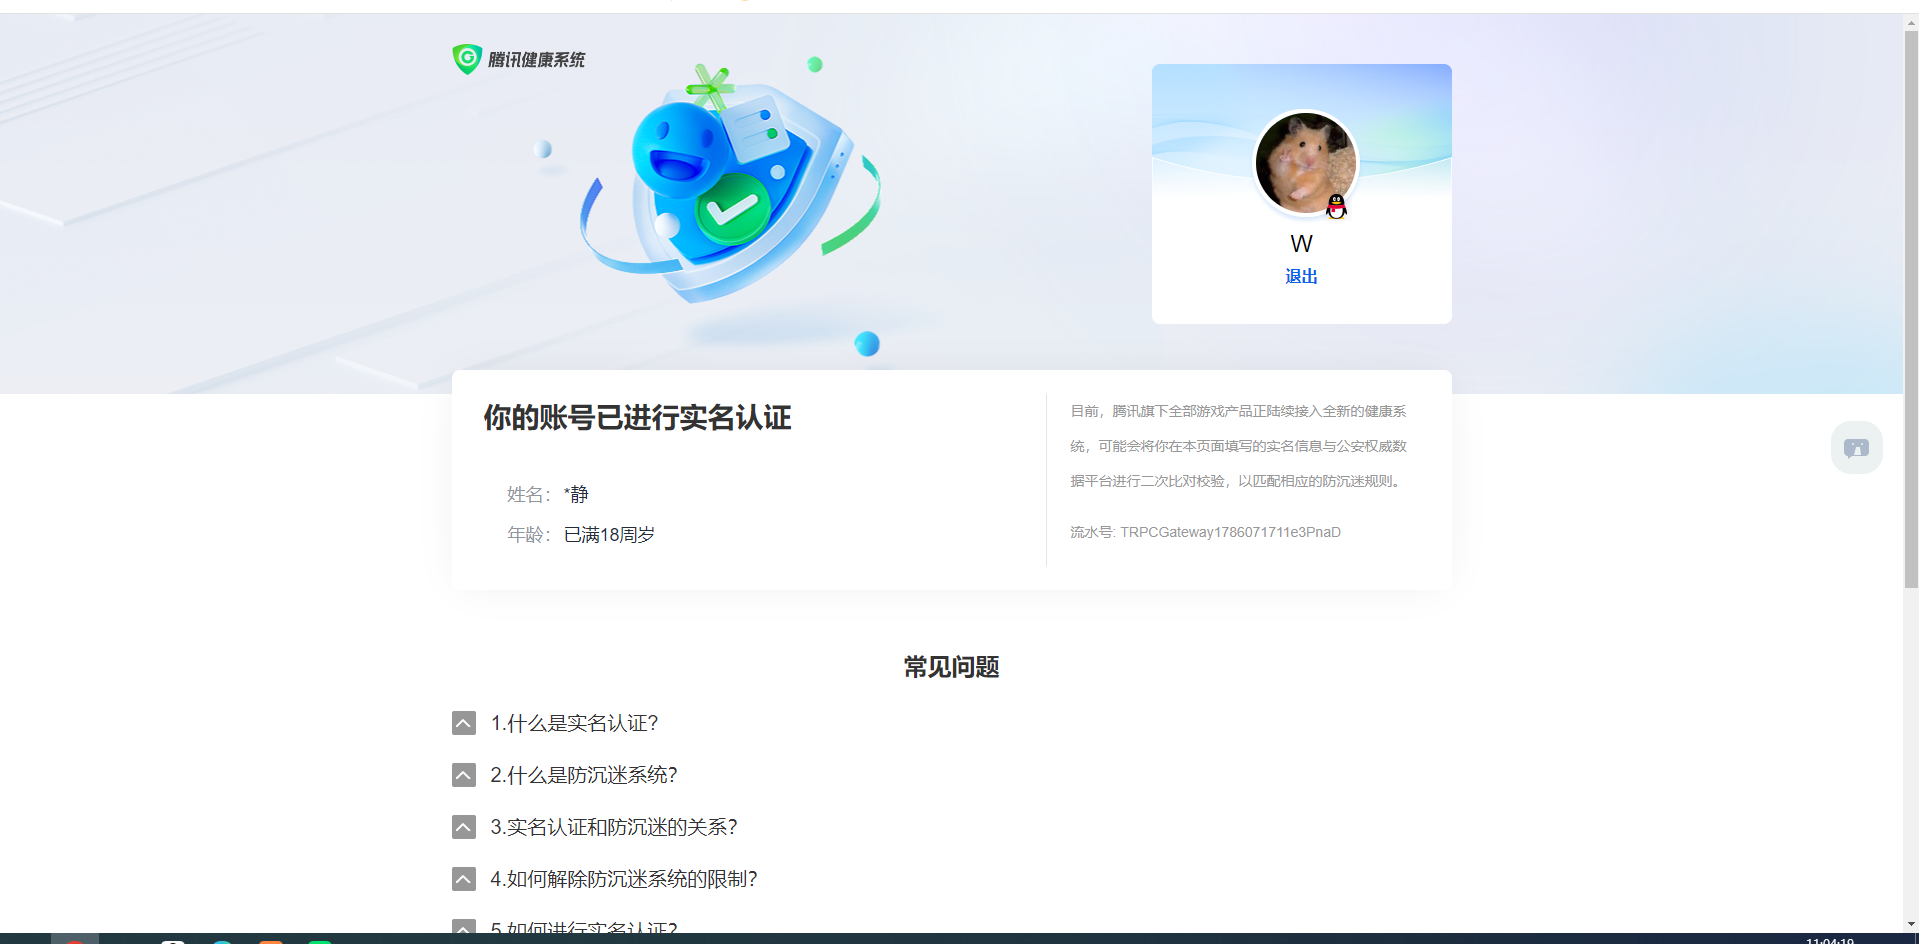This screenshot has width=1919, height=944.
Task: Expand question 4.如何解除防沉迷系统的限制?
Action: tap(464, 879)
